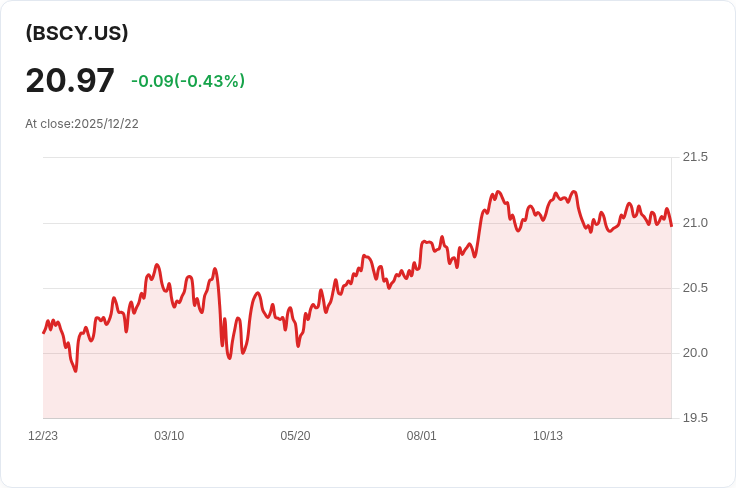Click the 10/13 date label

pos(548,436)
